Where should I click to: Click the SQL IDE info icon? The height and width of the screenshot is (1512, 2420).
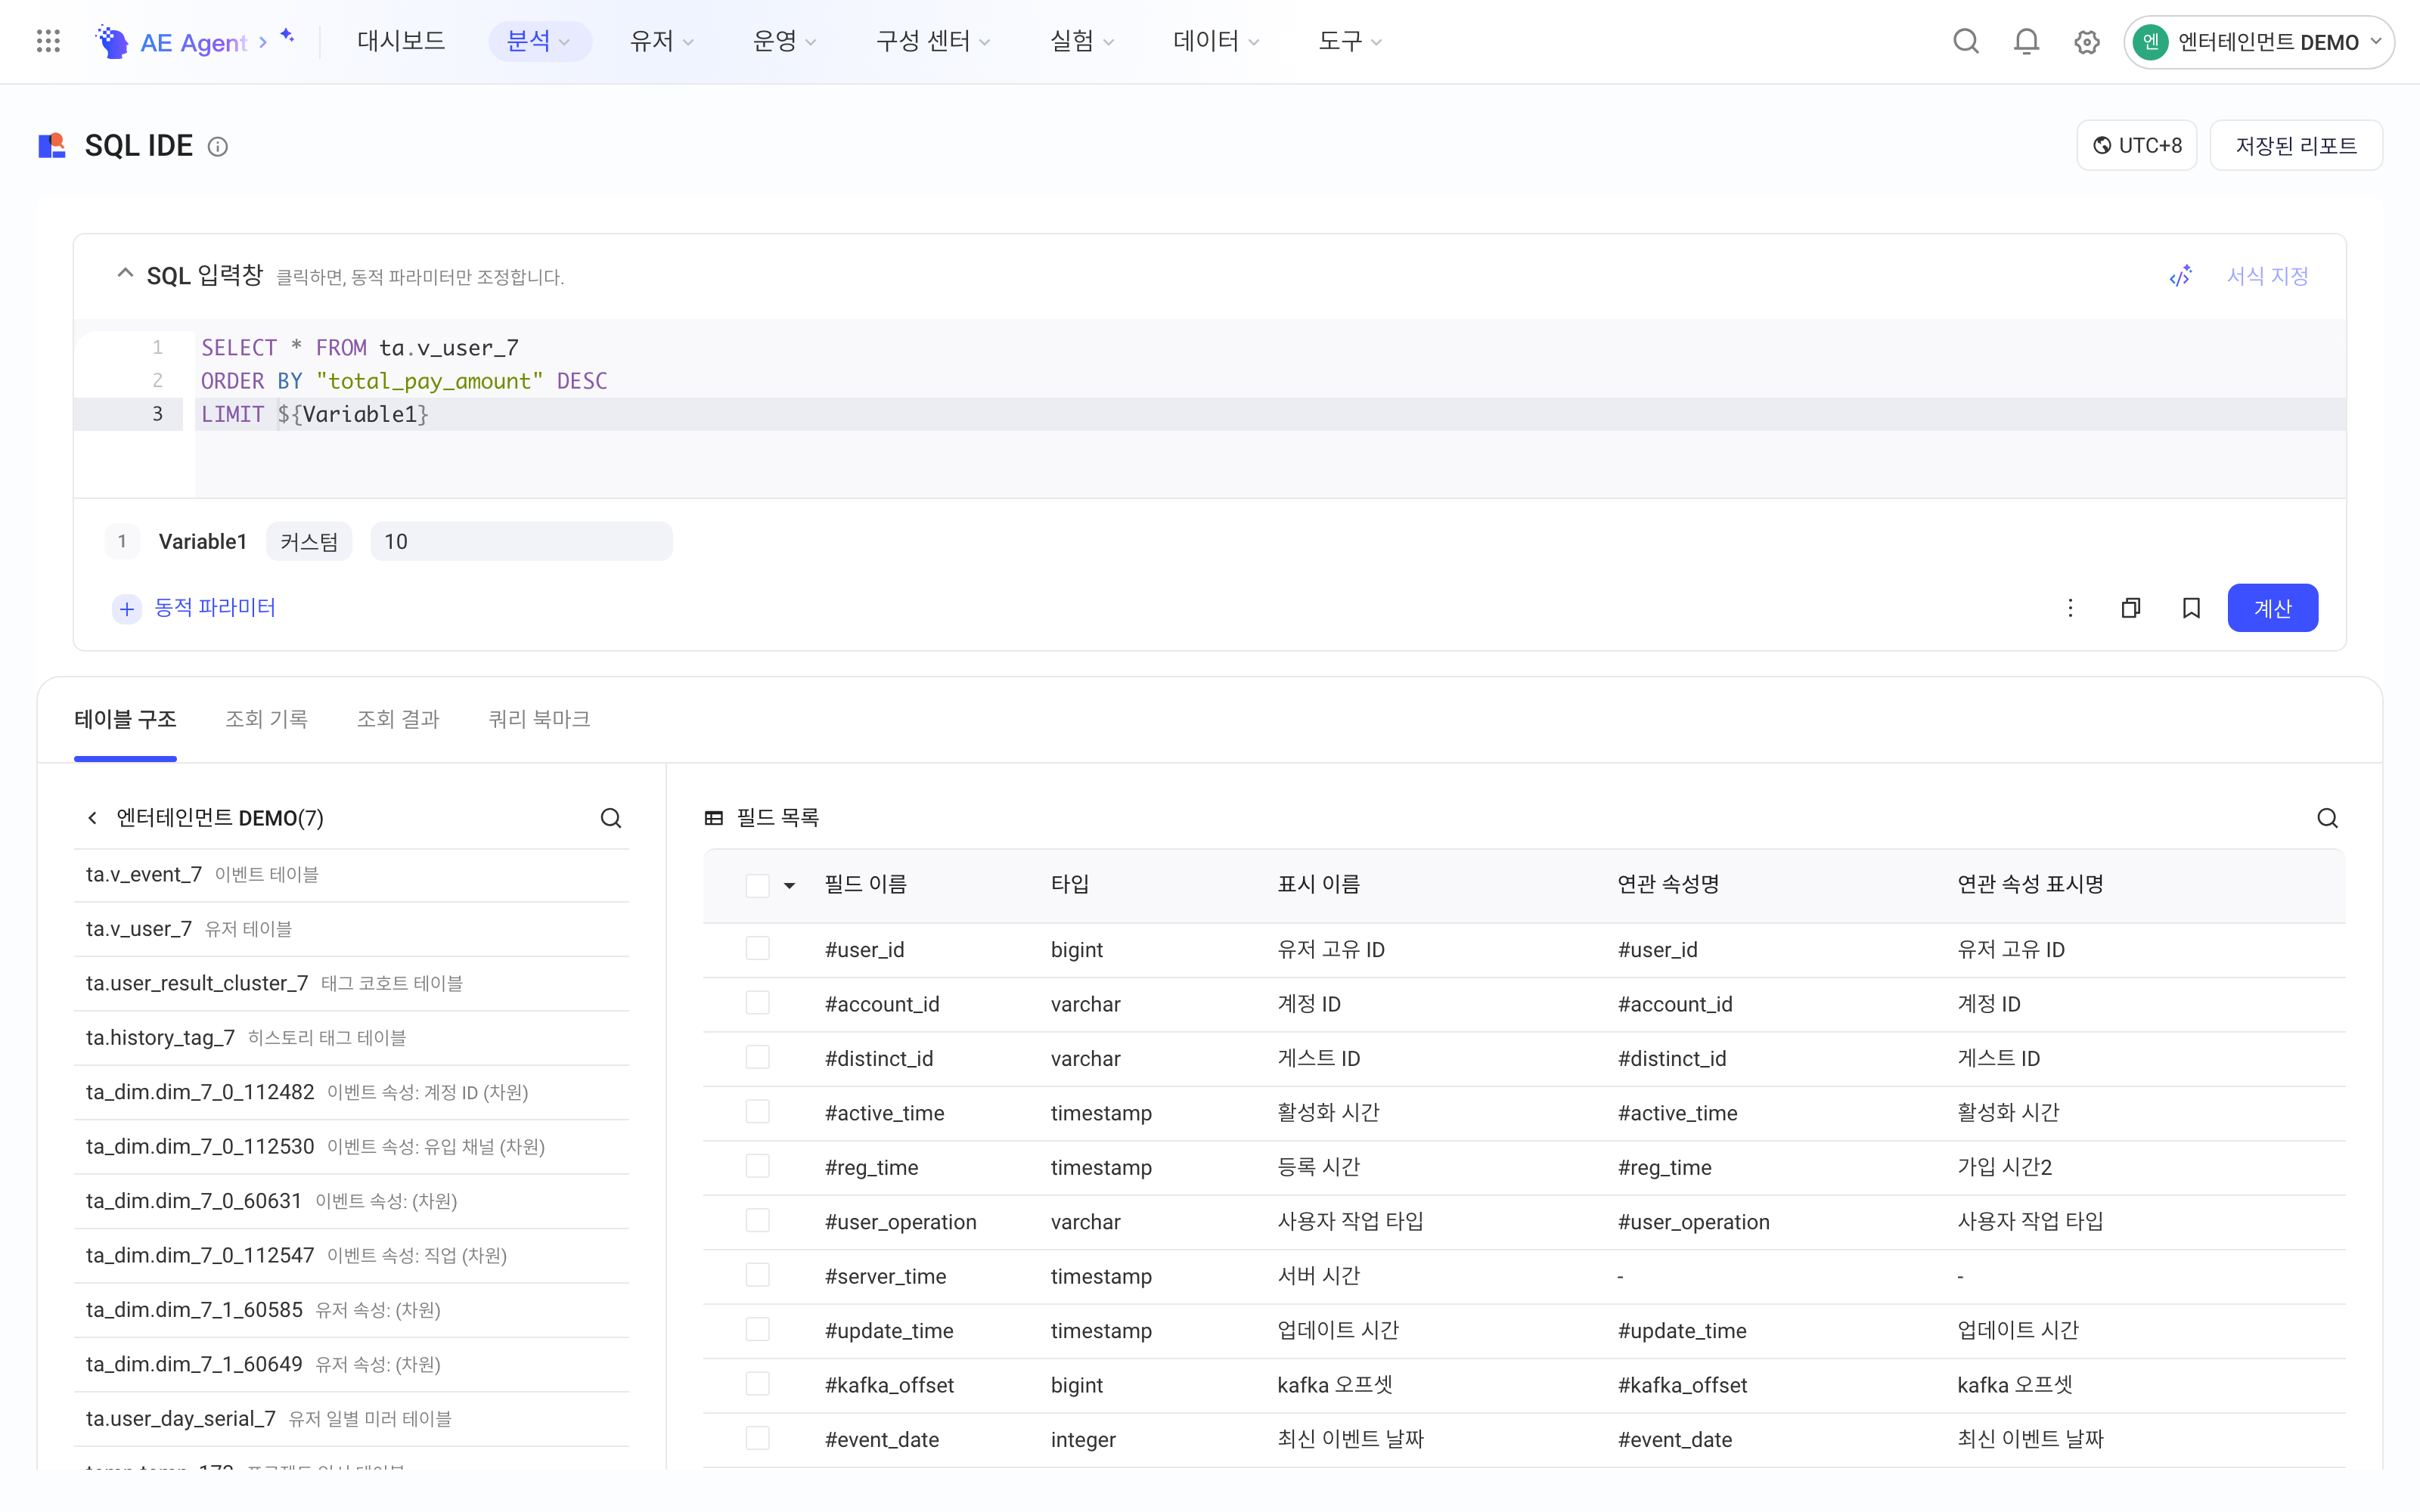217,147
